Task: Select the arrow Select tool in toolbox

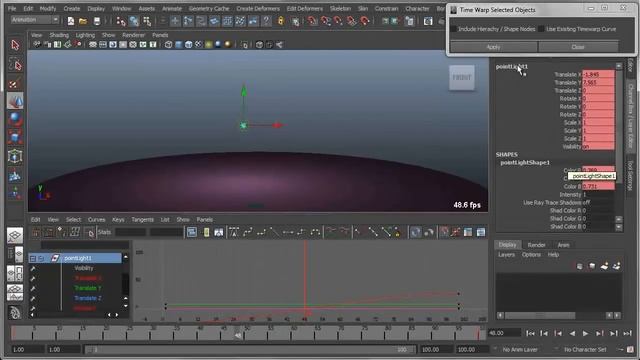Action: [x=15, y=45]
